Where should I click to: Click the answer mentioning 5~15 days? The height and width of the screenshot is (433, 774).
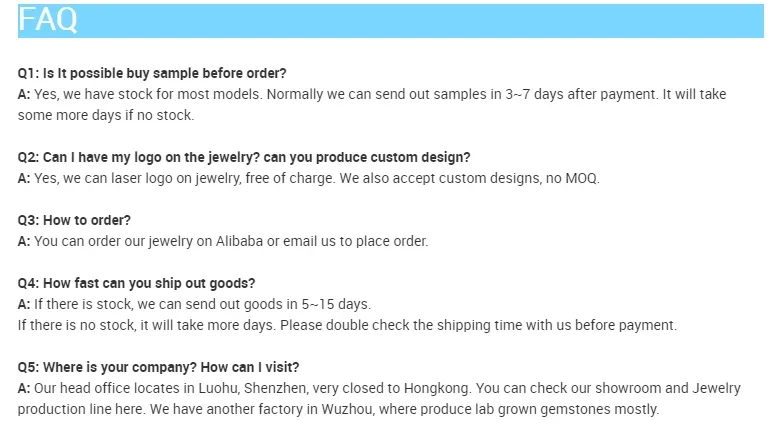pos(194,304)
